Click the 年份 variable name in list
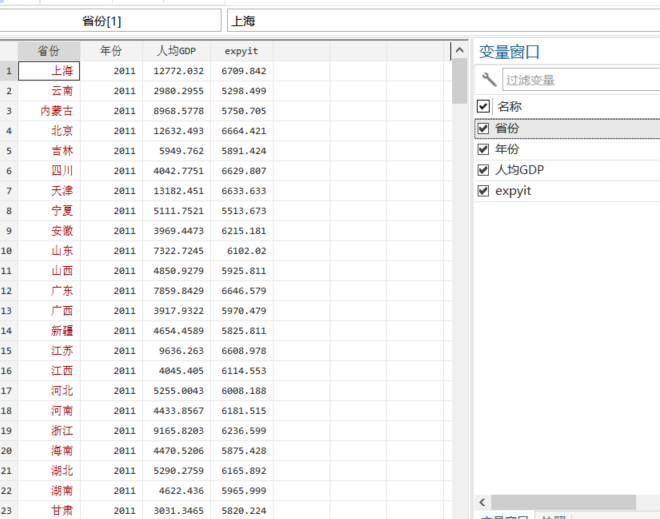660x519 pixels. (507, 149)
